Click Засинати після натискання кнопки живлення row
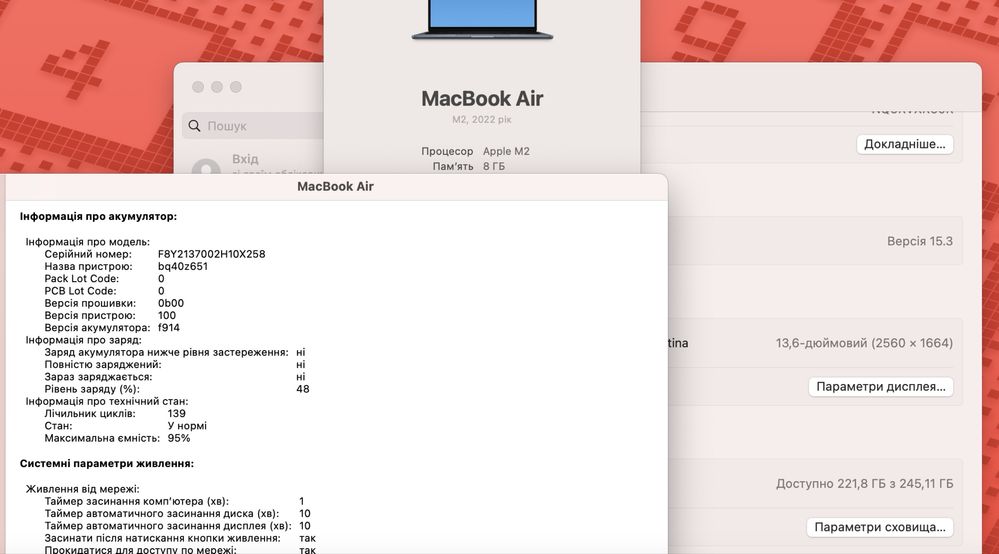This screenshot has width=999, height=554. click(x=180, y=538)
